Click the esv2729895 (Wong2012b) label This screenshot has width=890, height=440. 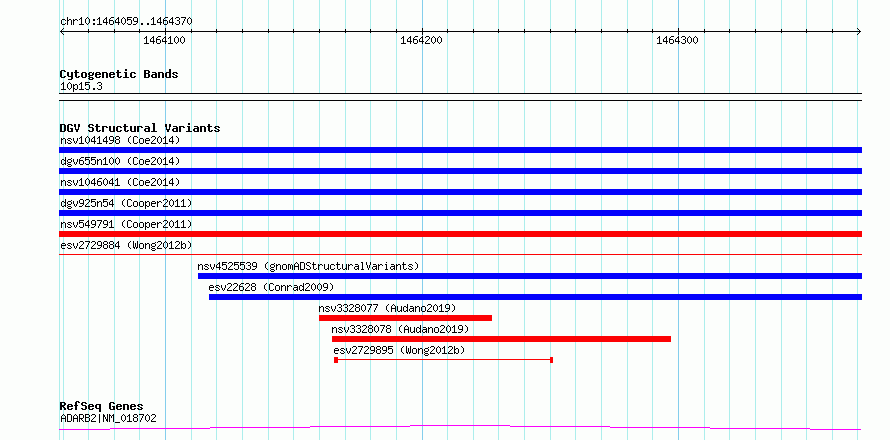click(x=399, y=350)
